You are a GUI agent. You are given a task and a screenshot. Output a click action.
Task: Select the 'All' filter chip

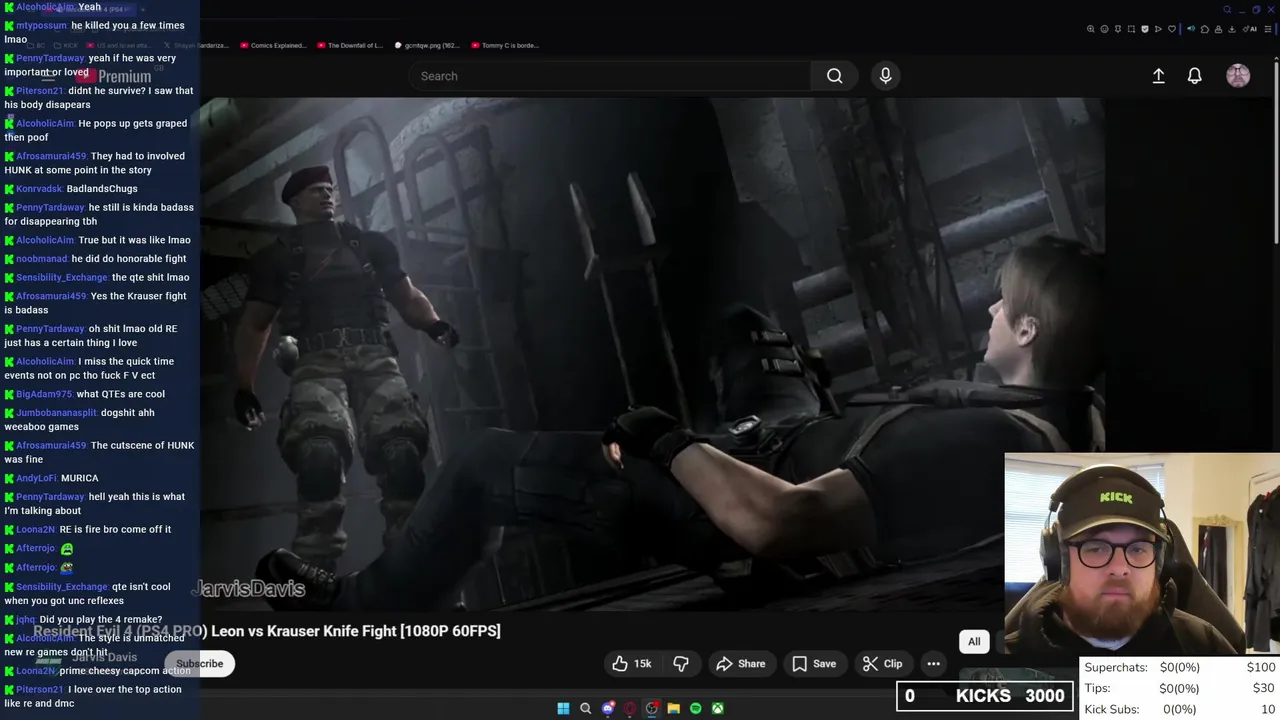974,642
